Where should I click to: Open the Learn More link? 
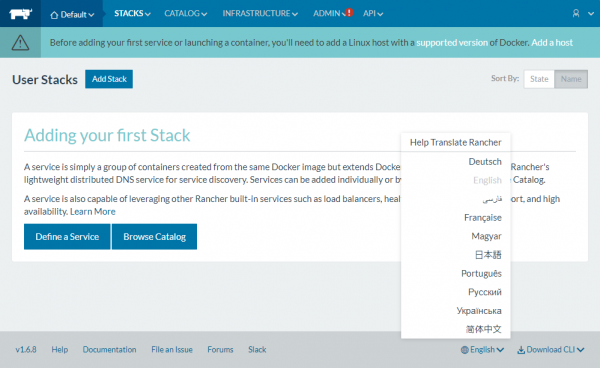point(93,212)
